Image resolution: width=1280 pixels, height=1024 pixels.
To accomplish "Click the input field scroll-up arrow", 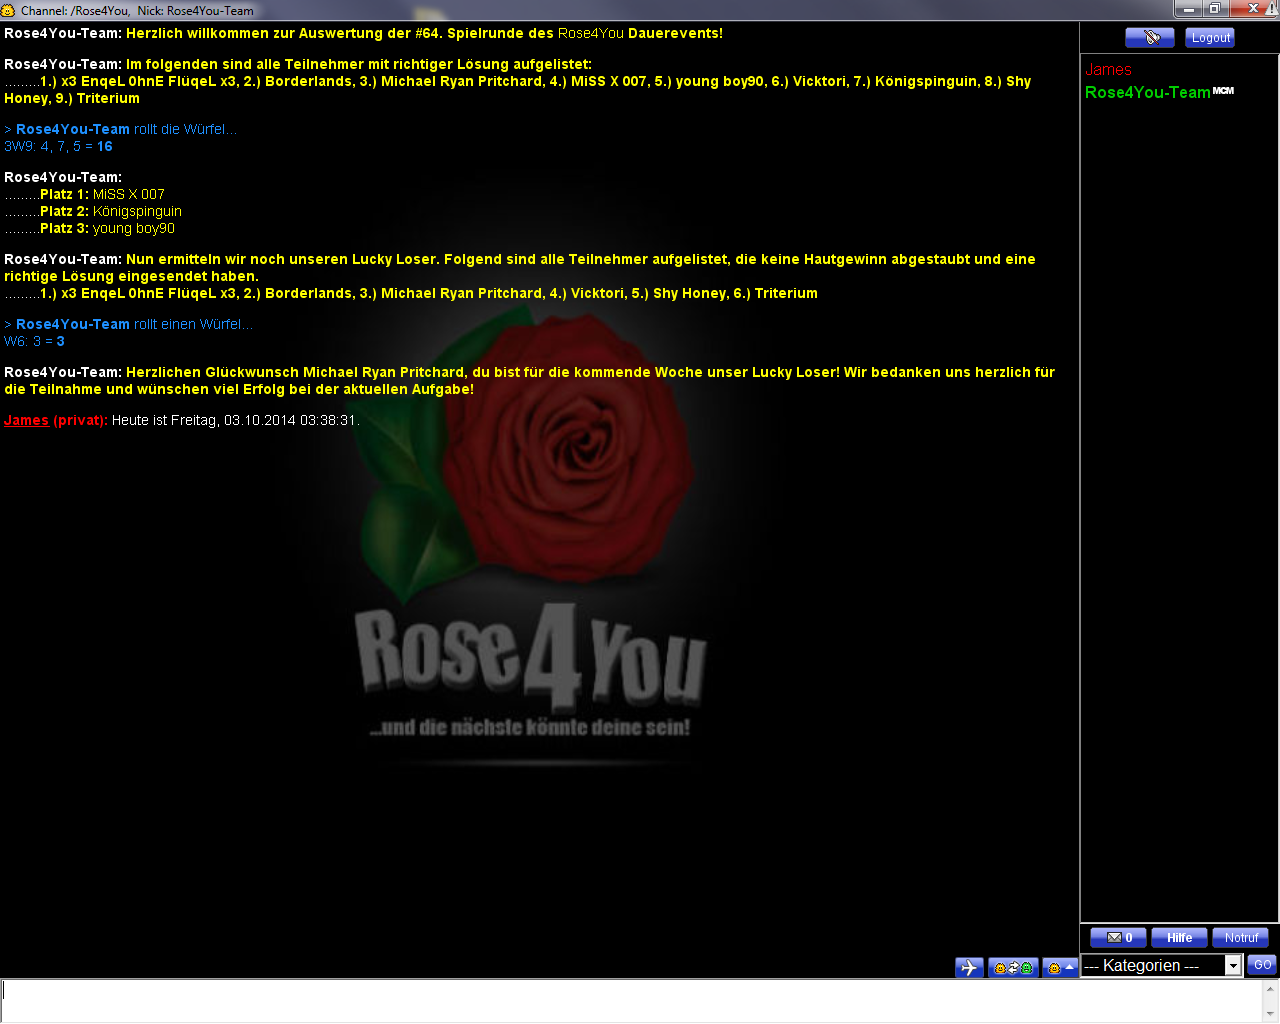I will 1271,988.
